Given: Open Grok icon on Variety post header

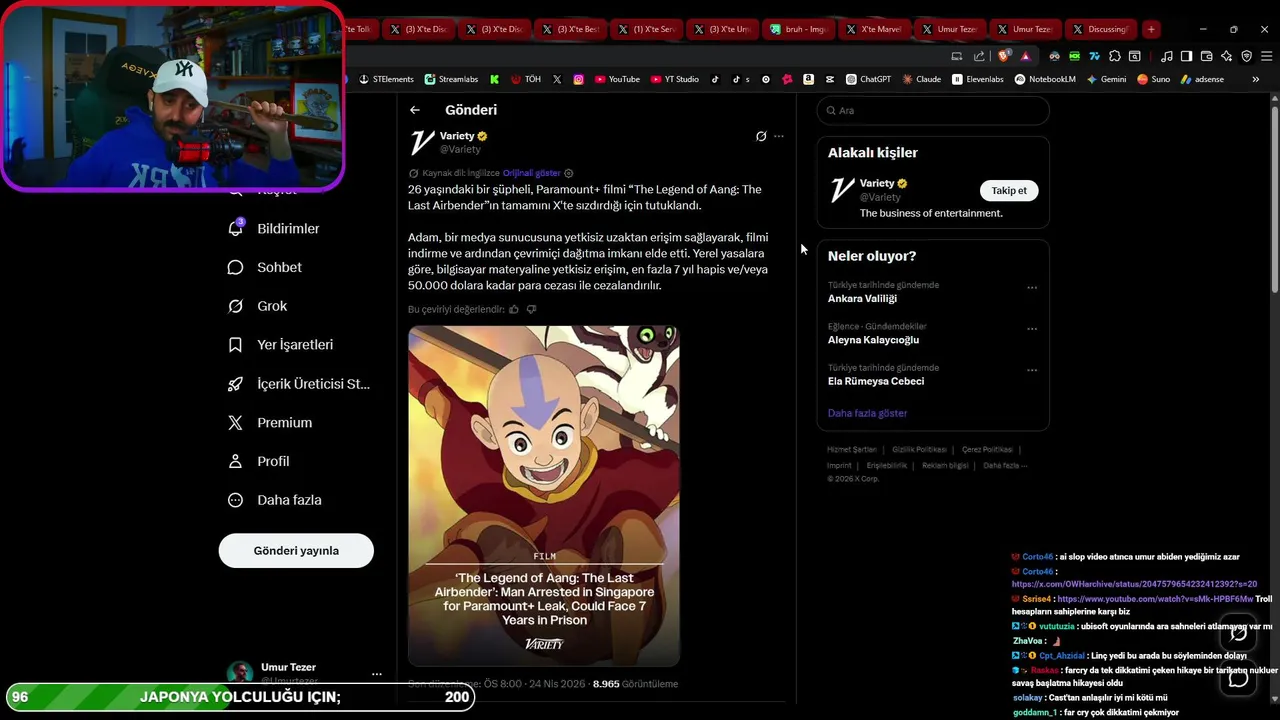Looking at the screenshot, I should point(761,136).
